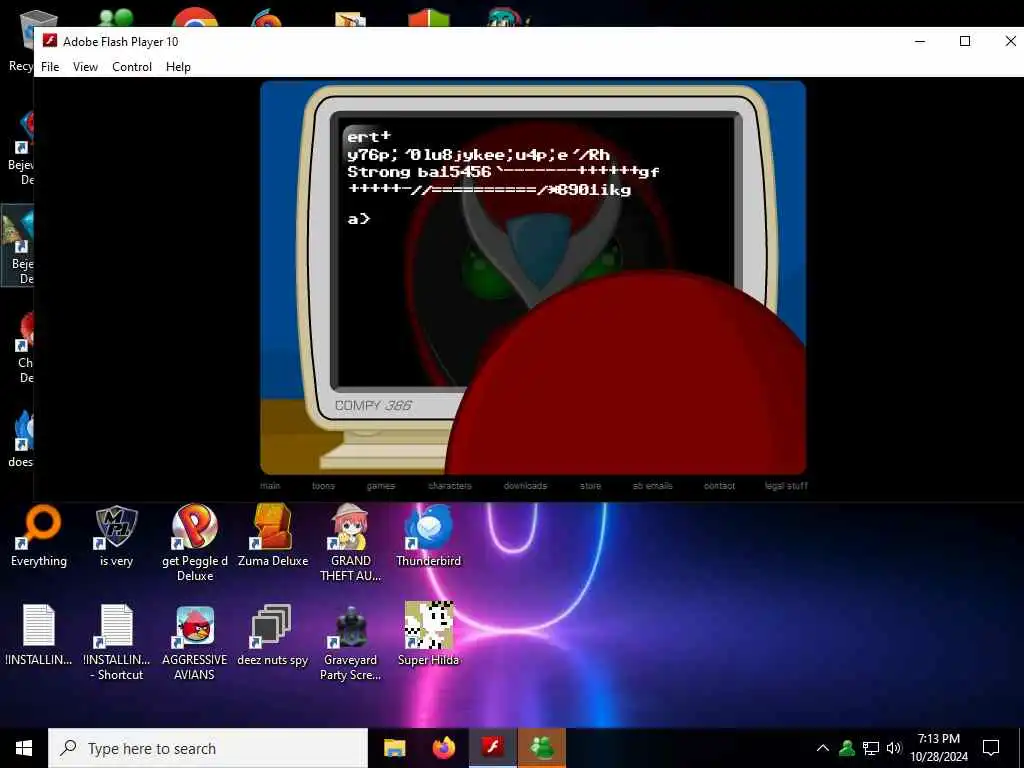Select the 'deez nuts spy' desktop icon

pyautogui.click(x=273, y=635)
